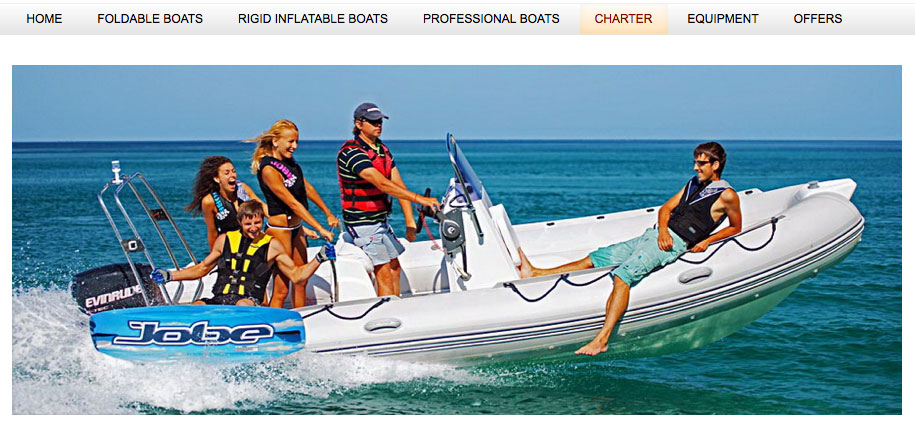Open the HOME menu item
Viewport: 915px width, 428px height.
point(44,19)
